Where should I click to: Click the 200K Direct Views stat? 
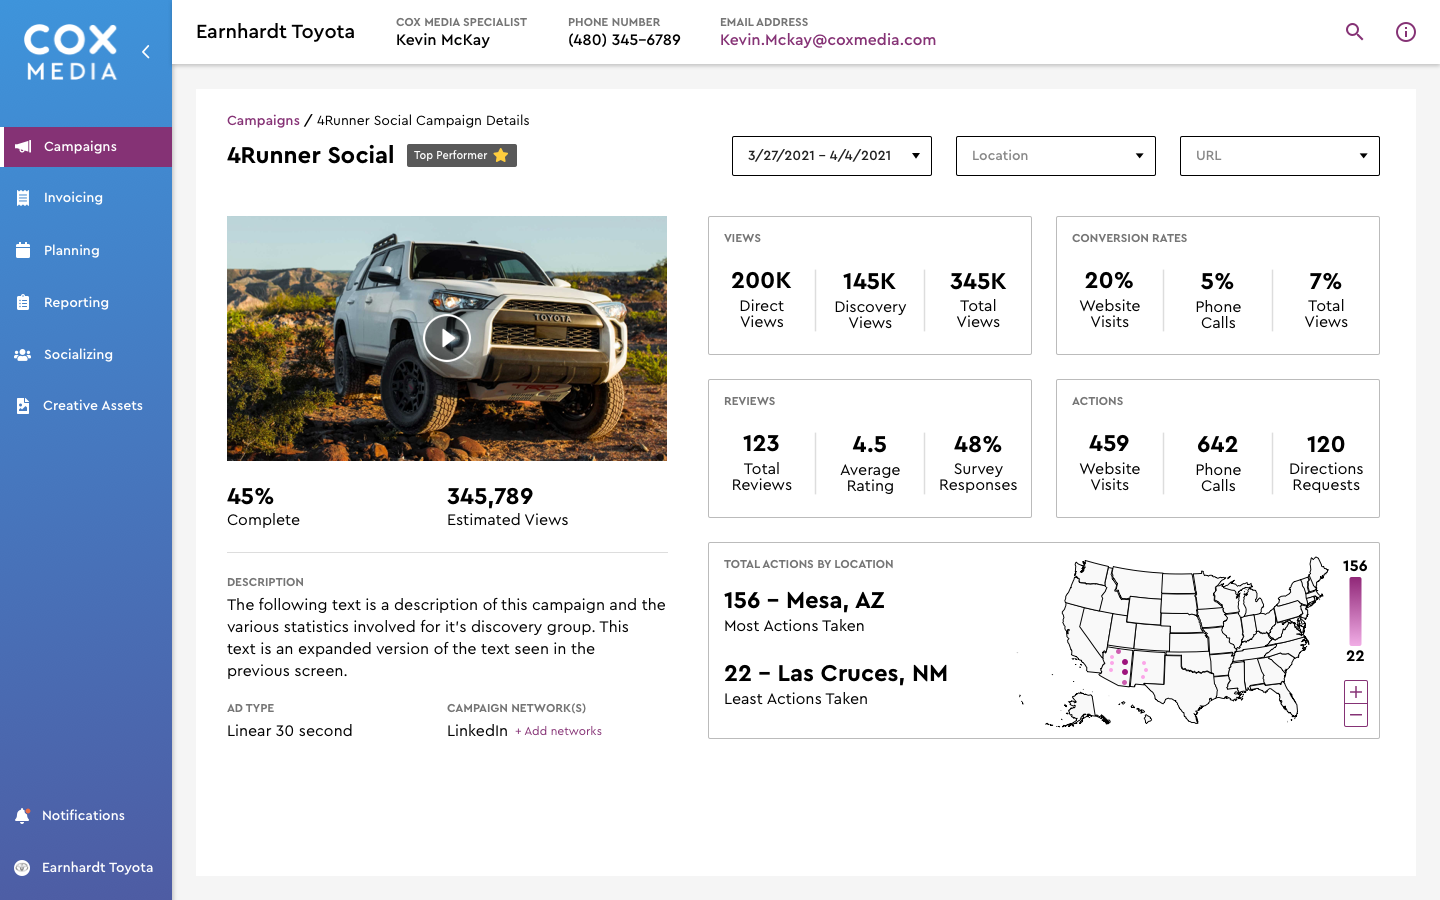[x=762, y=299]
